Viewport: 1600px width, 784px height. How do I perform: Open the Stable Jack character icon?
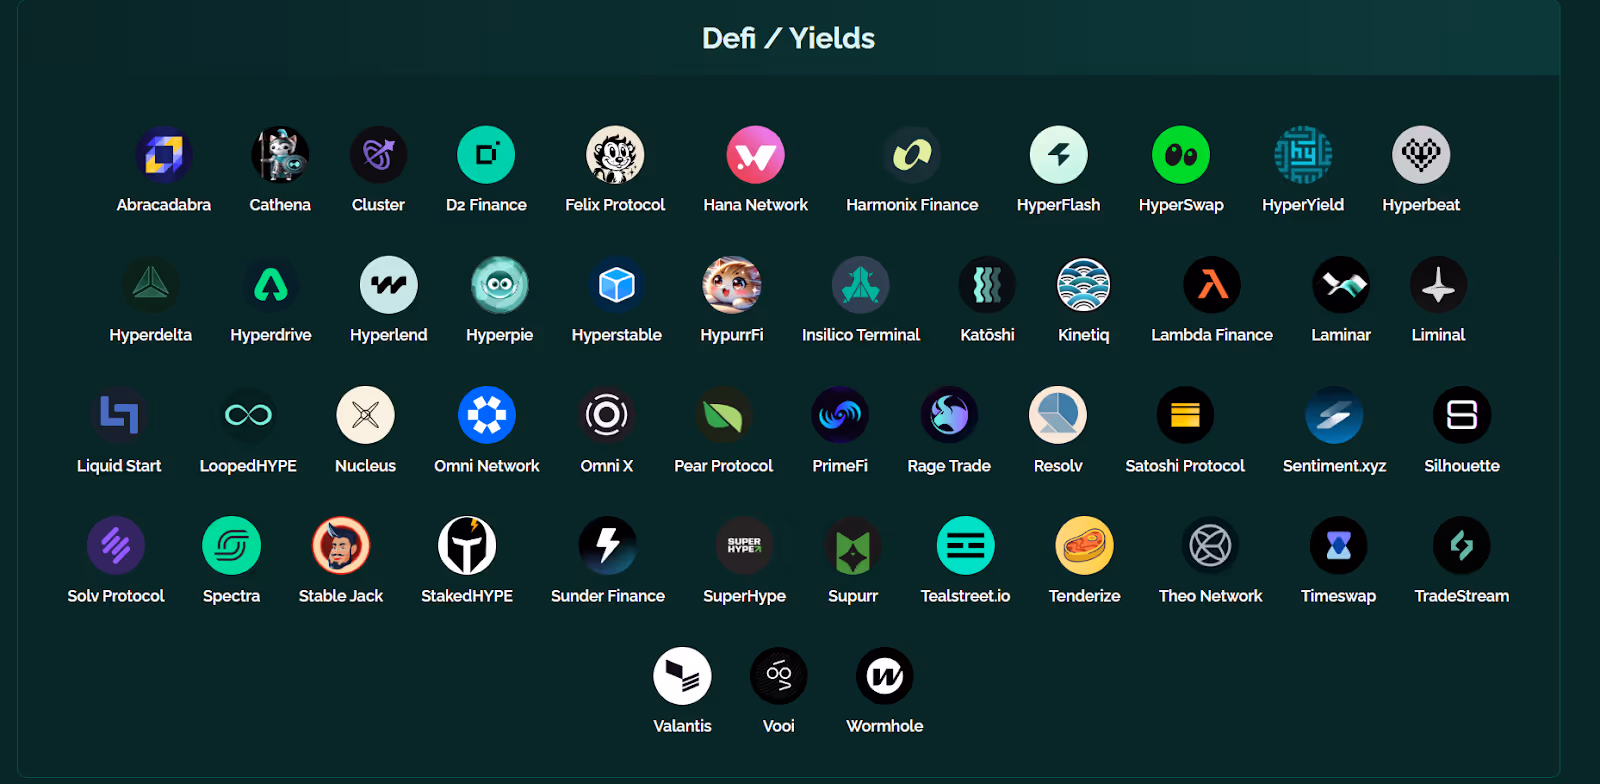click(x=341, y=546)
